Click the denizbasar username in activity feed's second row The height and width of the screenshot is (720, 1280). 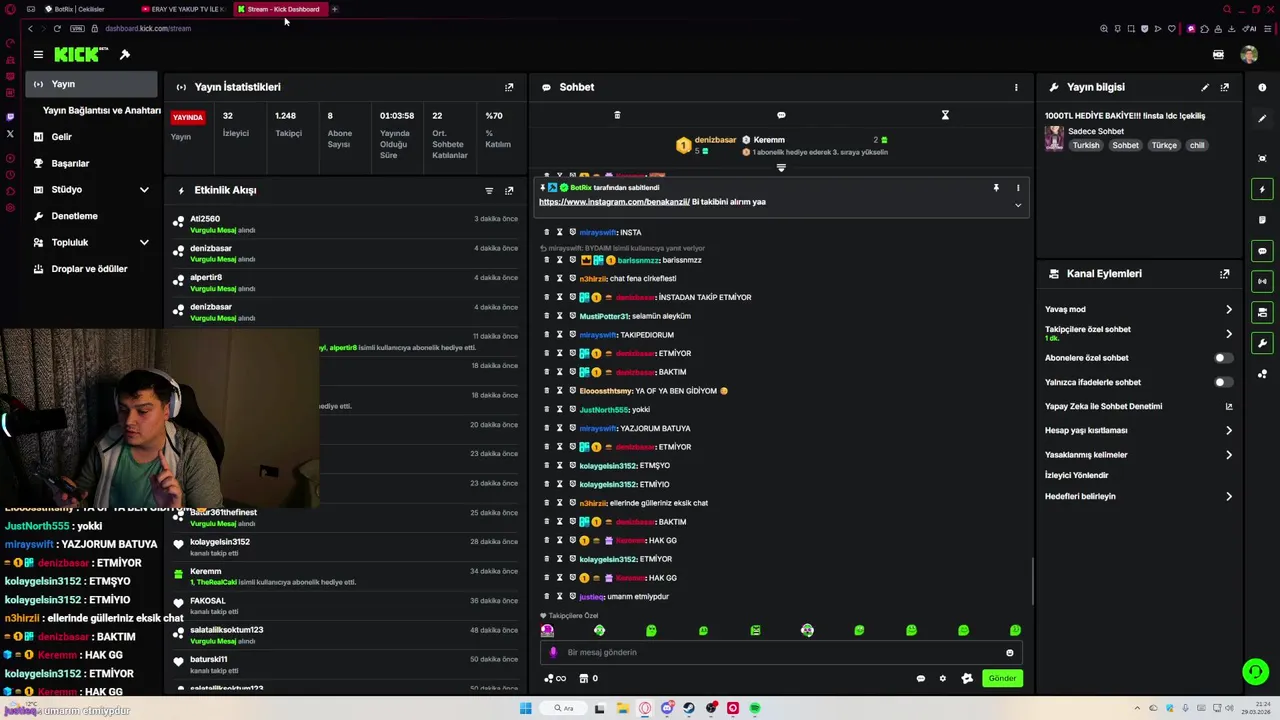(x=211, y=249)
